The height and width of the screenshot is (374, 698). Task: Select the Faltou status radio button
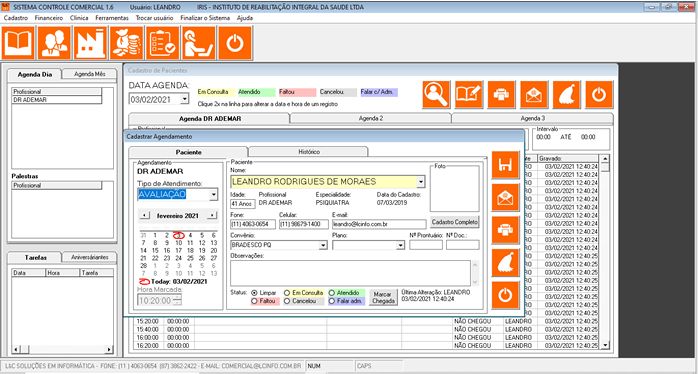254,301
